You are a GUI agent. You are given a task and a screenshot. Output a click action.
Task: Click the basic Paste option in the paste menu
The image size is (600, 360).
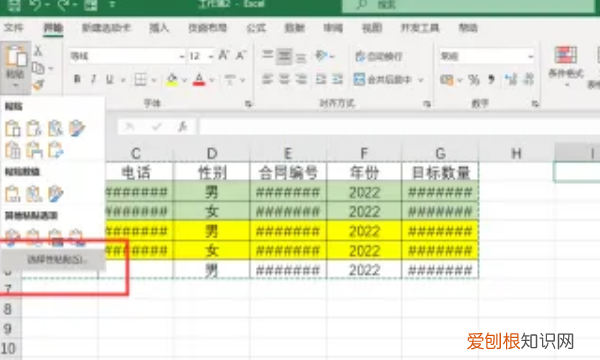pos(13,129)
